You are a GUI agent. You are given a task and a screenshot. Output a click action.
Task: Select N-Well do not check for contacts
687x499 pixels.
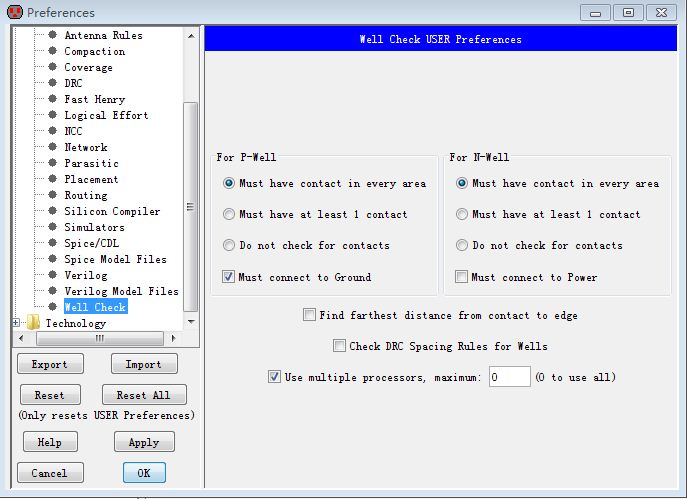(x=462, y=245)
